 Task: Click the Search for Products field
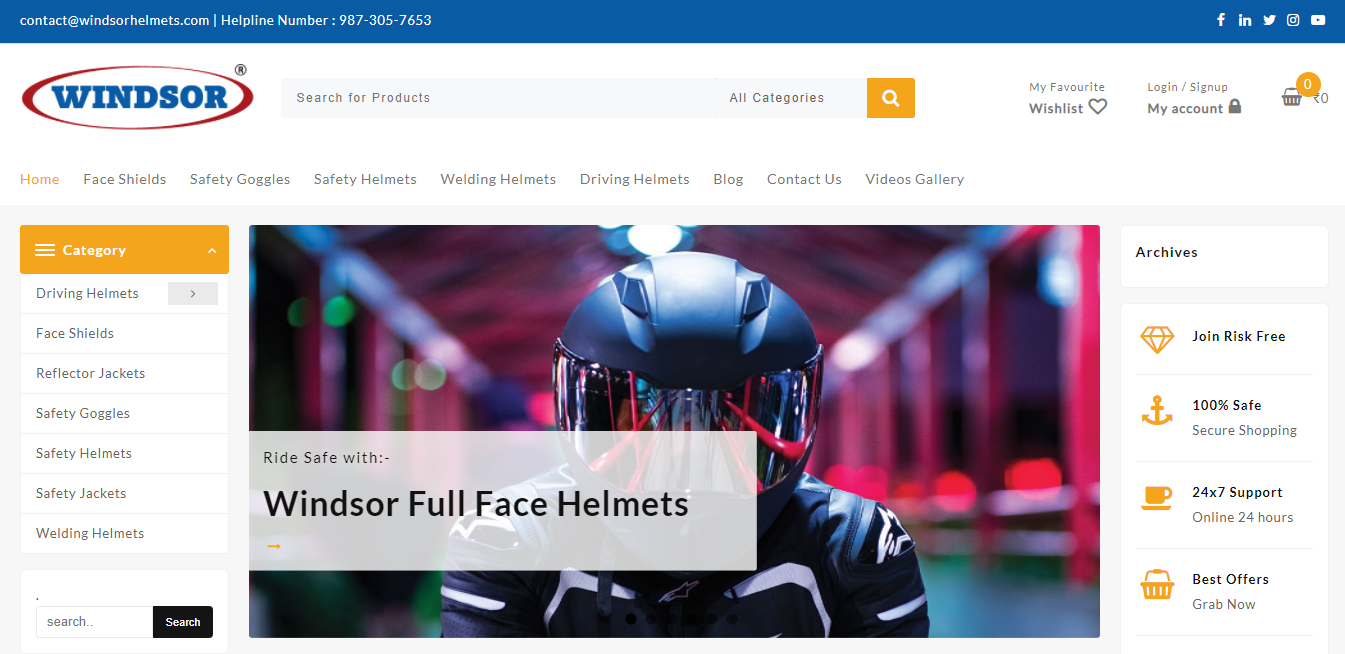(x=498, y=98)
